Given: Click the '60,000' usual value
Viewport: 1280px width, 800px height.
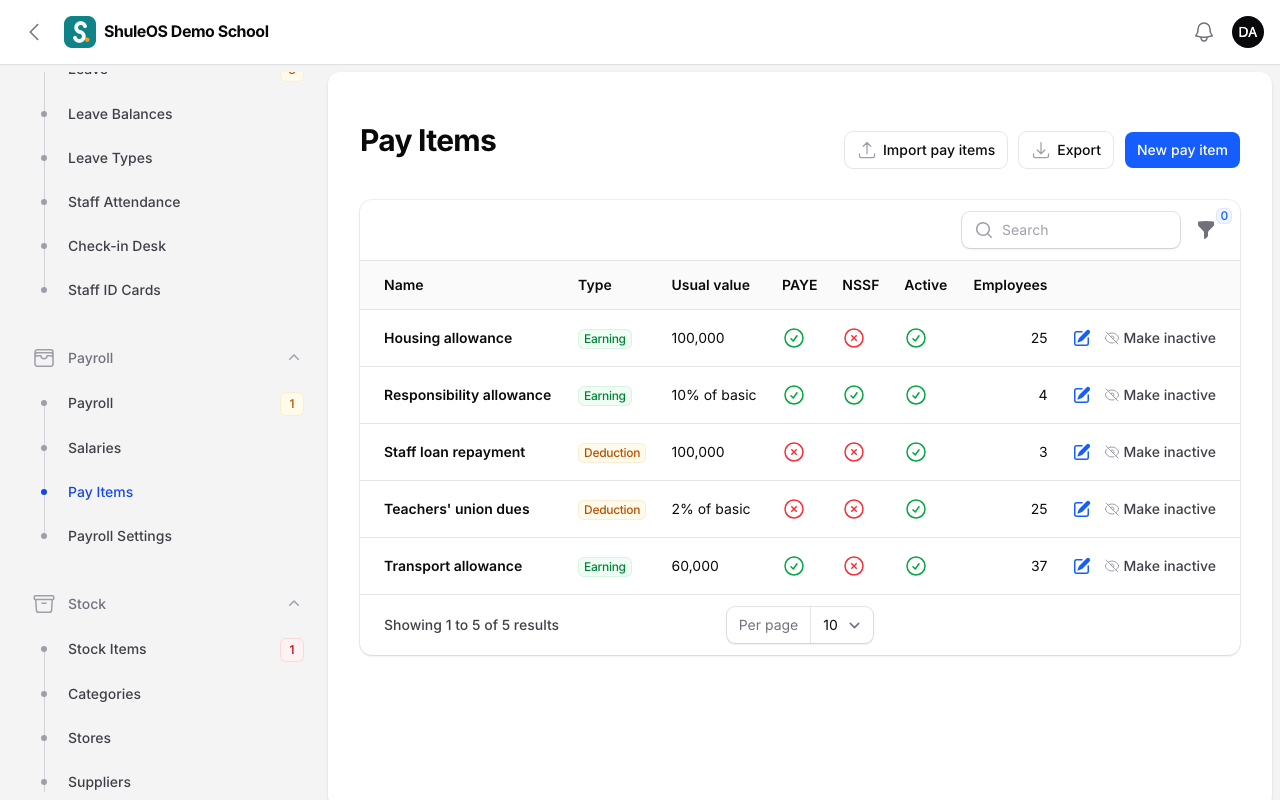Looking at the screenshot, I should click(695, 566).
